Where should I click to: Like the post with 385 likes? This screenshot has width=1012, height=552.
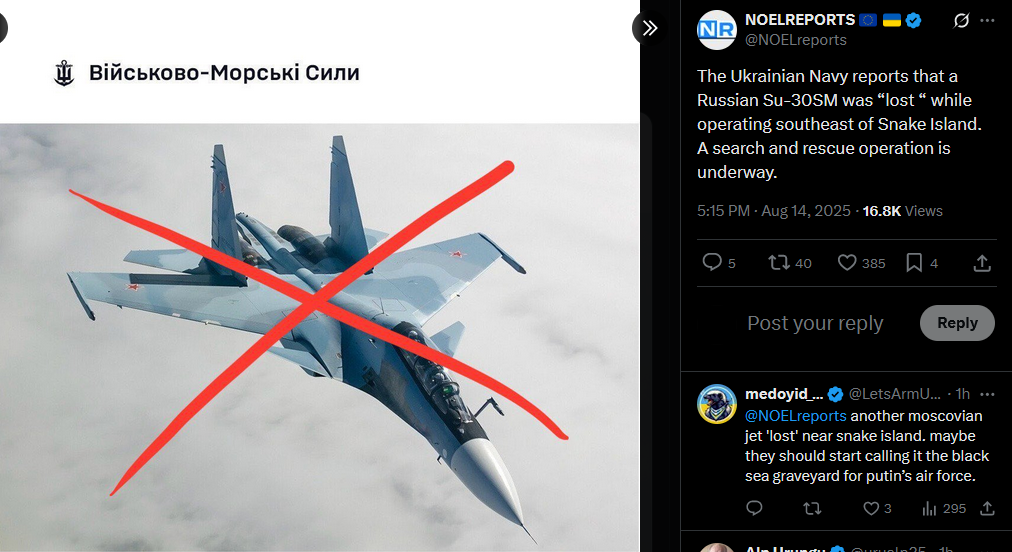pyautogui.click(x=861, y=263)
